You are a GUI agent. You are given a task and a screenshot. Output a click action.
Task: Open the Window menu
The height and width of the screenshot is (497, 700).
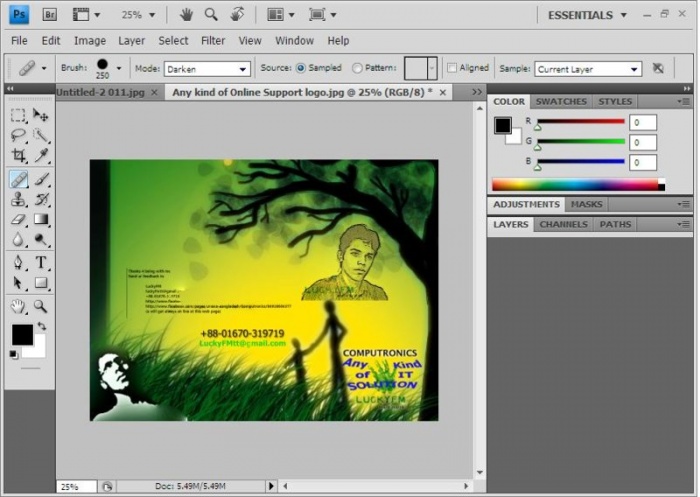click(294, 41)
